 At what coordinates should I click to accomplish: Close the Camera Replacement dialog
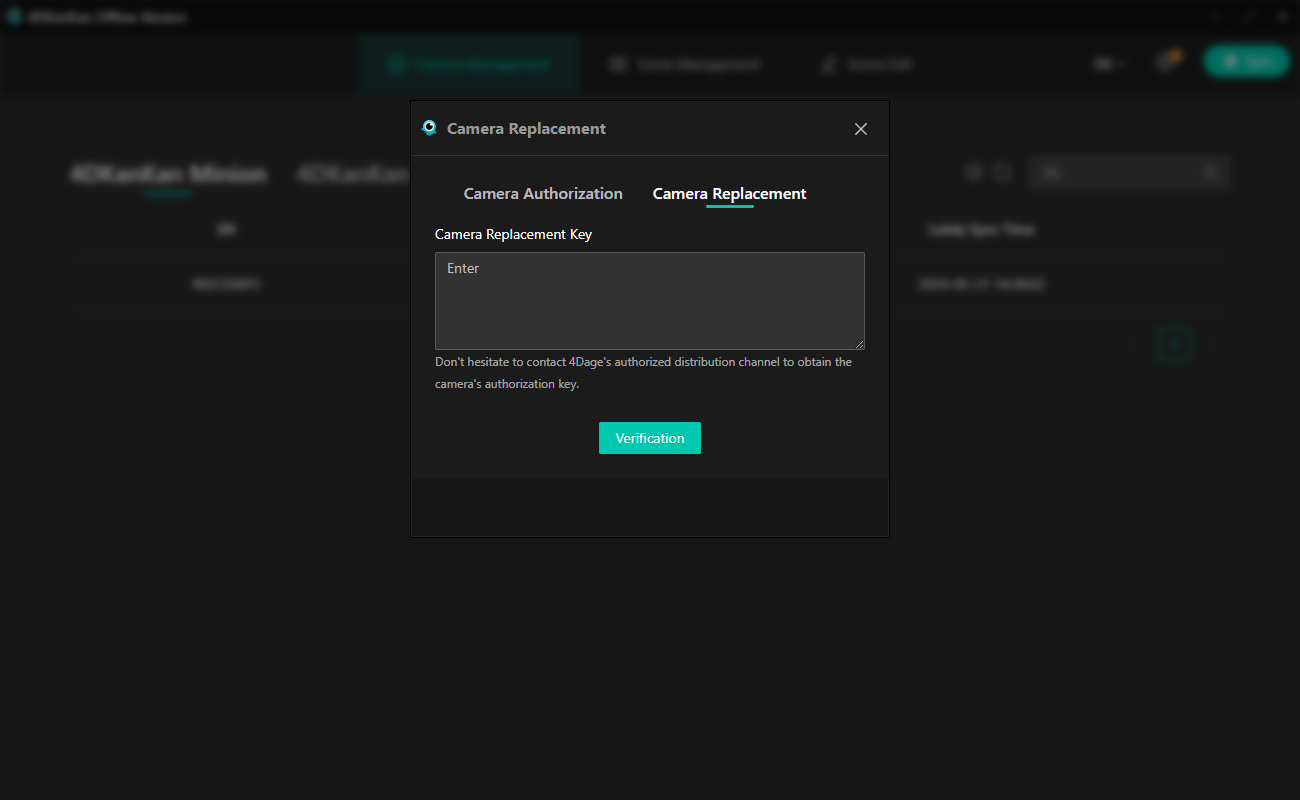point(860,129)
